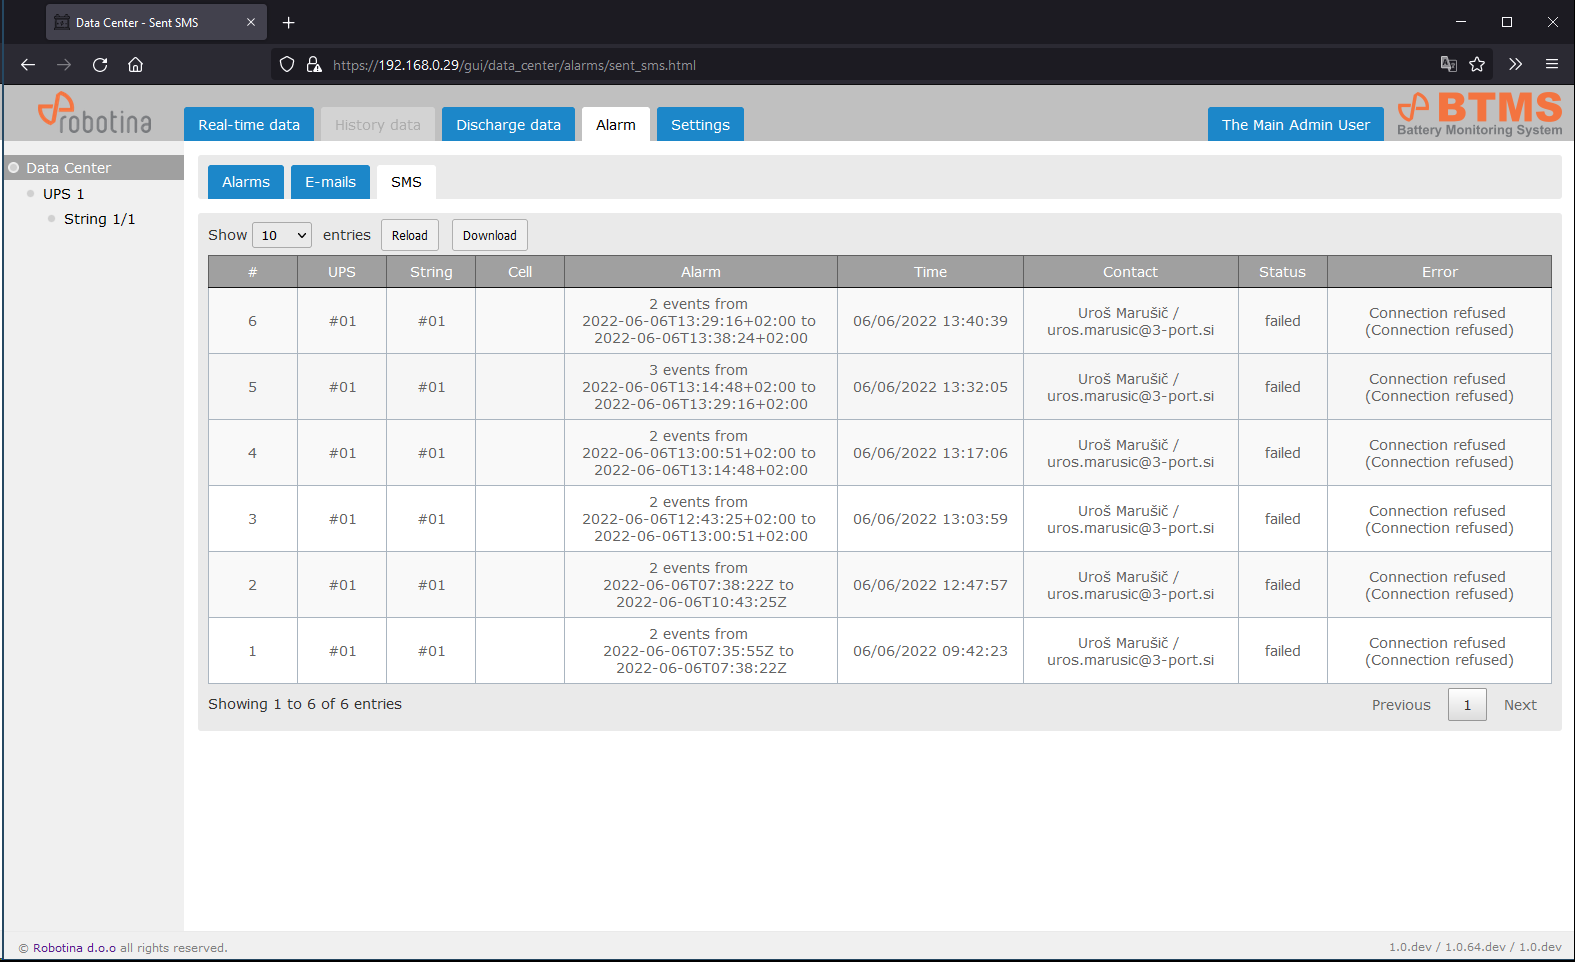This screenshot has height=962, width=1575.
Task: Bookmark this page with the star icon
Action: coord(1477,65)
